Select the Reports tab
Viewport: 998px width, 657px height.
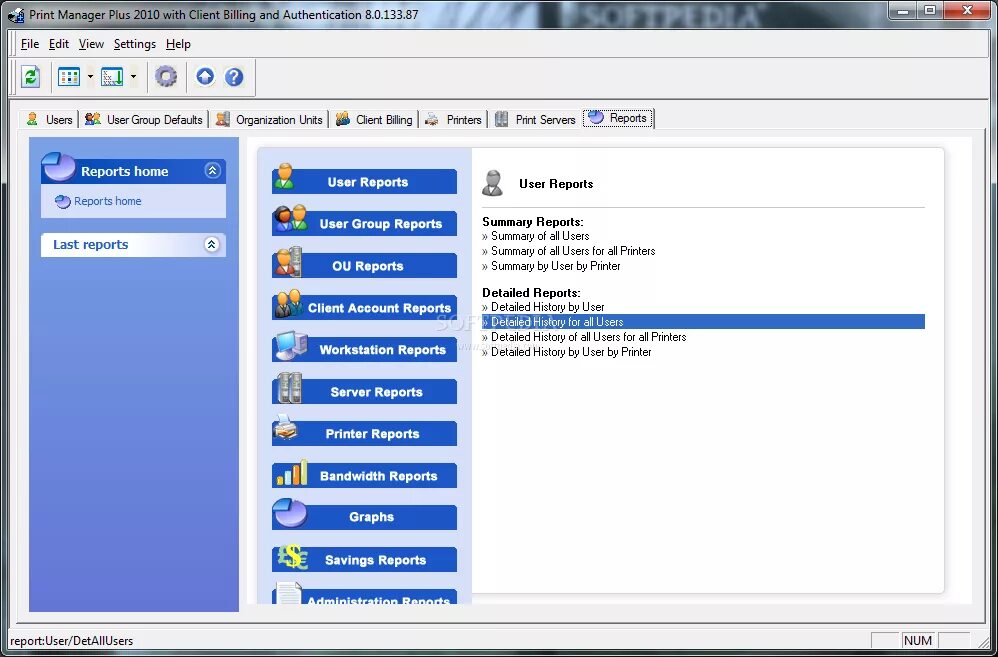(618, 118)
